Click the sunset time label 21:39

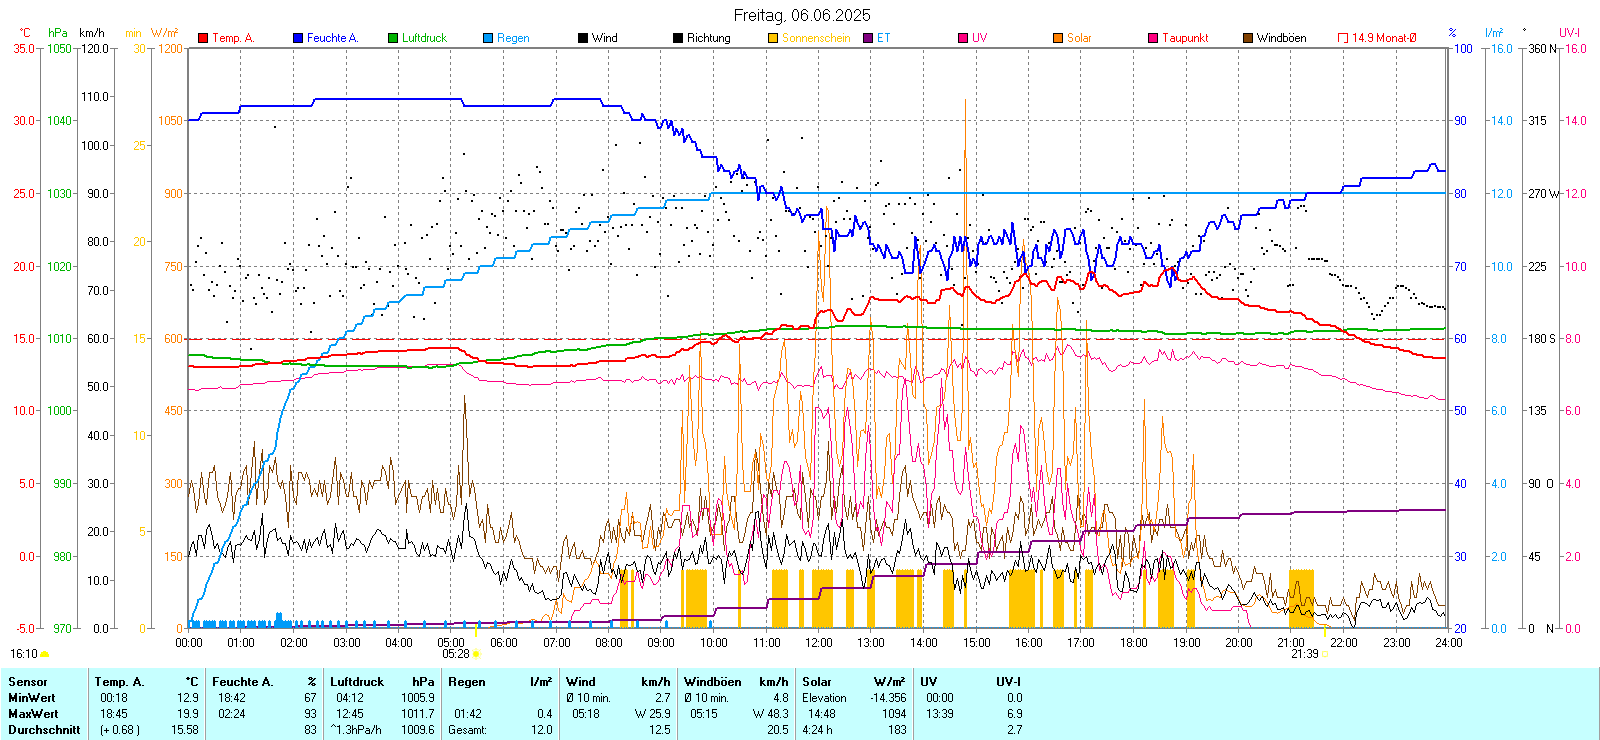pos(1304,654)
